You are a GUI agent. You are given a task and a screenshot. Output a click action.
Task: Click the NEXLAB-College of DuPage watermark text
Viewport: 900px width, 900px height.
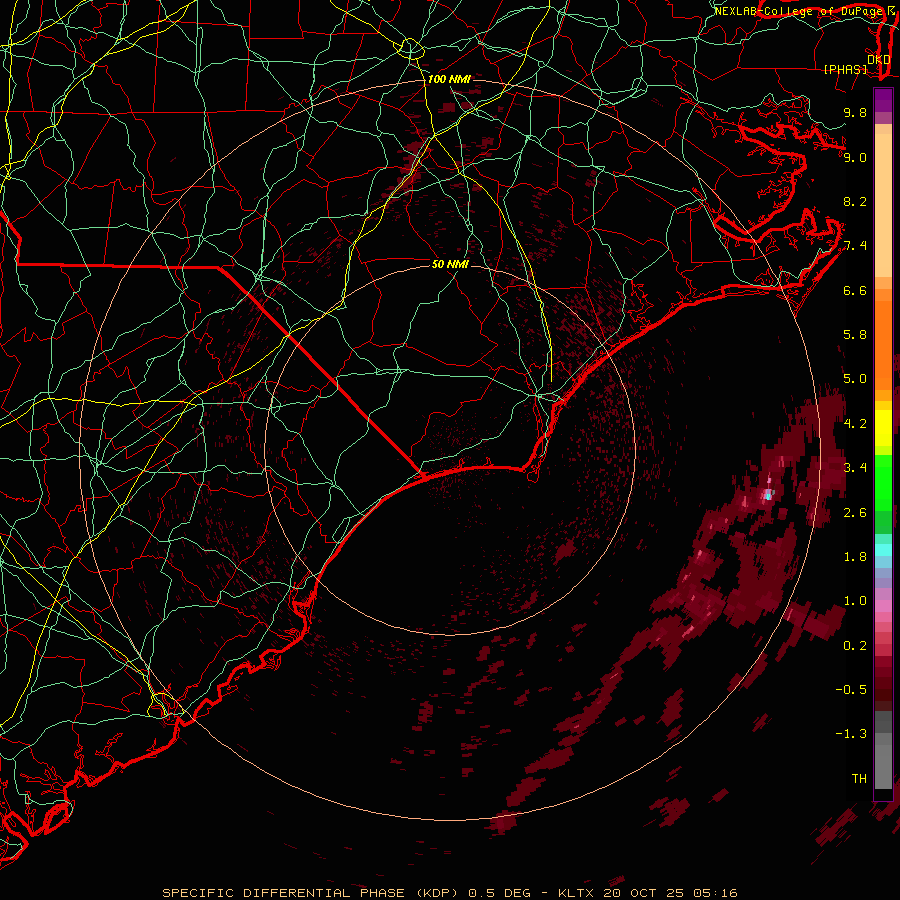pyautogui.click(x=804, y=11)
